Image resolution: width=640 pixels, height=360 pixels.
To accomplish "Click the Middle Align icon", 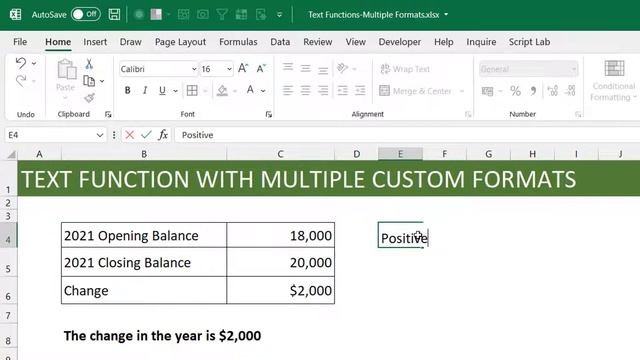I will (305, 68).
